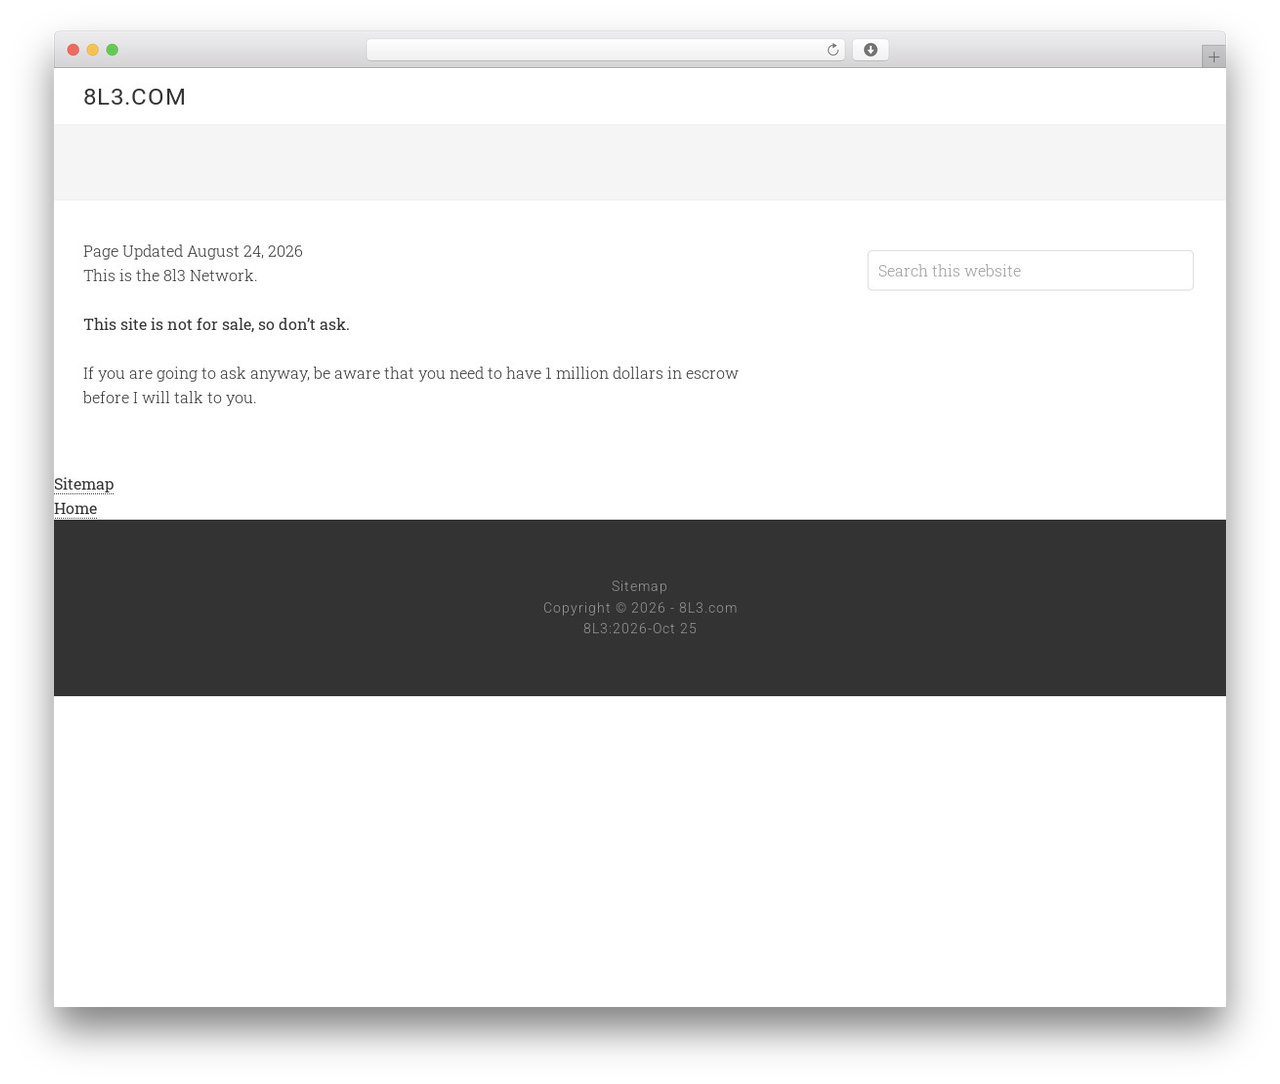
Task: Click the 8L3:2026-Oct 25 footer text
Action: click(640, 628)
